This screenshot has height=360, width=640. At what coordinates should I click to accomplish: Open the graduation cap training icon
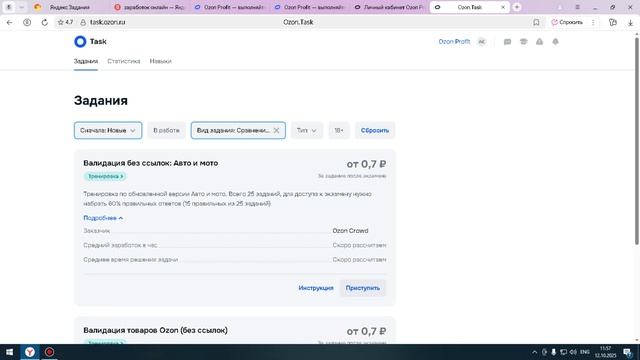(523, 42)
